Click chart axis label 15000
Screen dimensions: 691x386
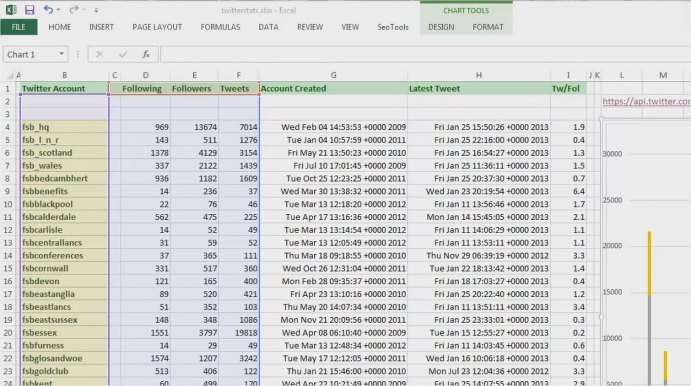[x=612, y=292]
